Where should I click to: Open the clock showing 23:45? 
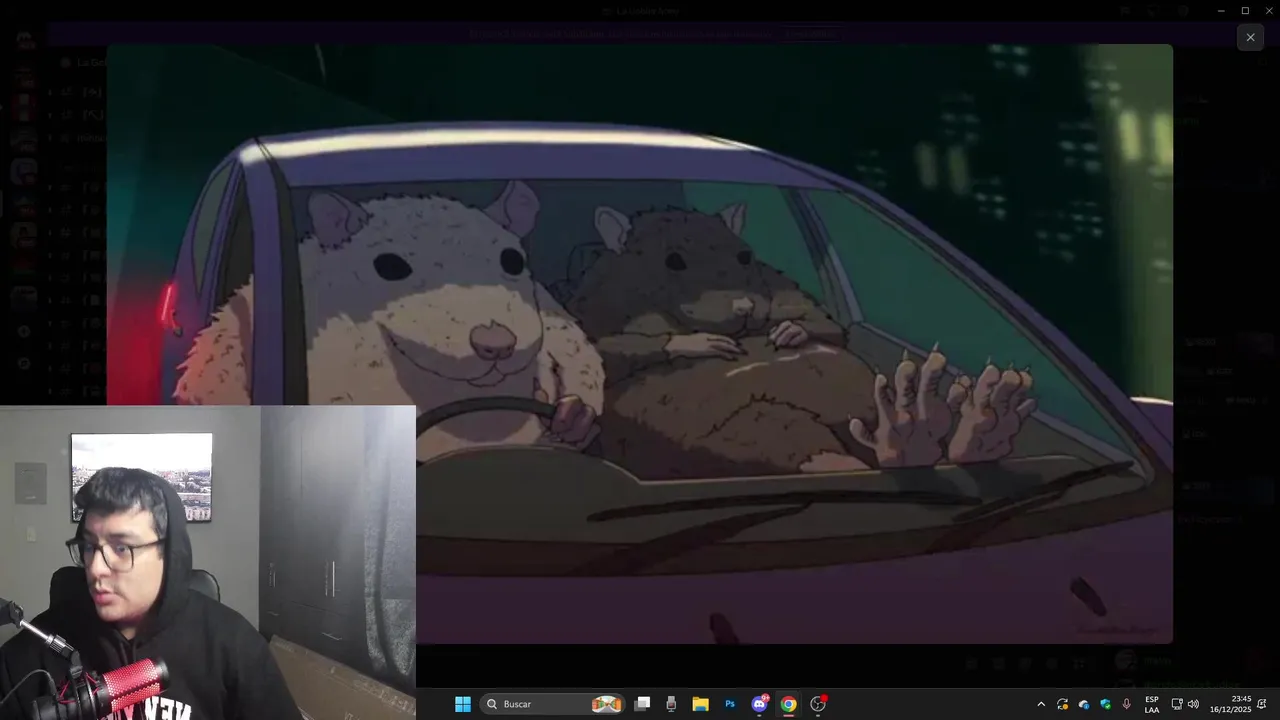tap(1230, 704)
